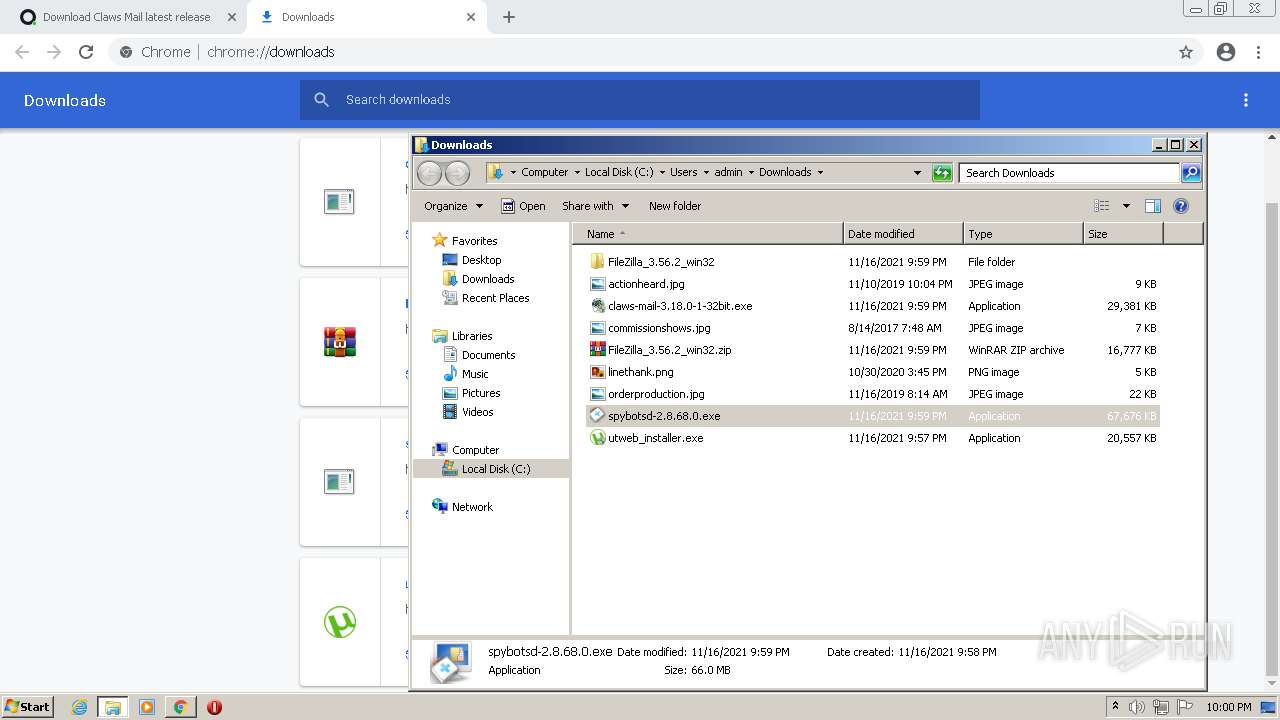The image size is (1280, 720).
Task: Open Explorer Help icon
Action: [1181, 206]
